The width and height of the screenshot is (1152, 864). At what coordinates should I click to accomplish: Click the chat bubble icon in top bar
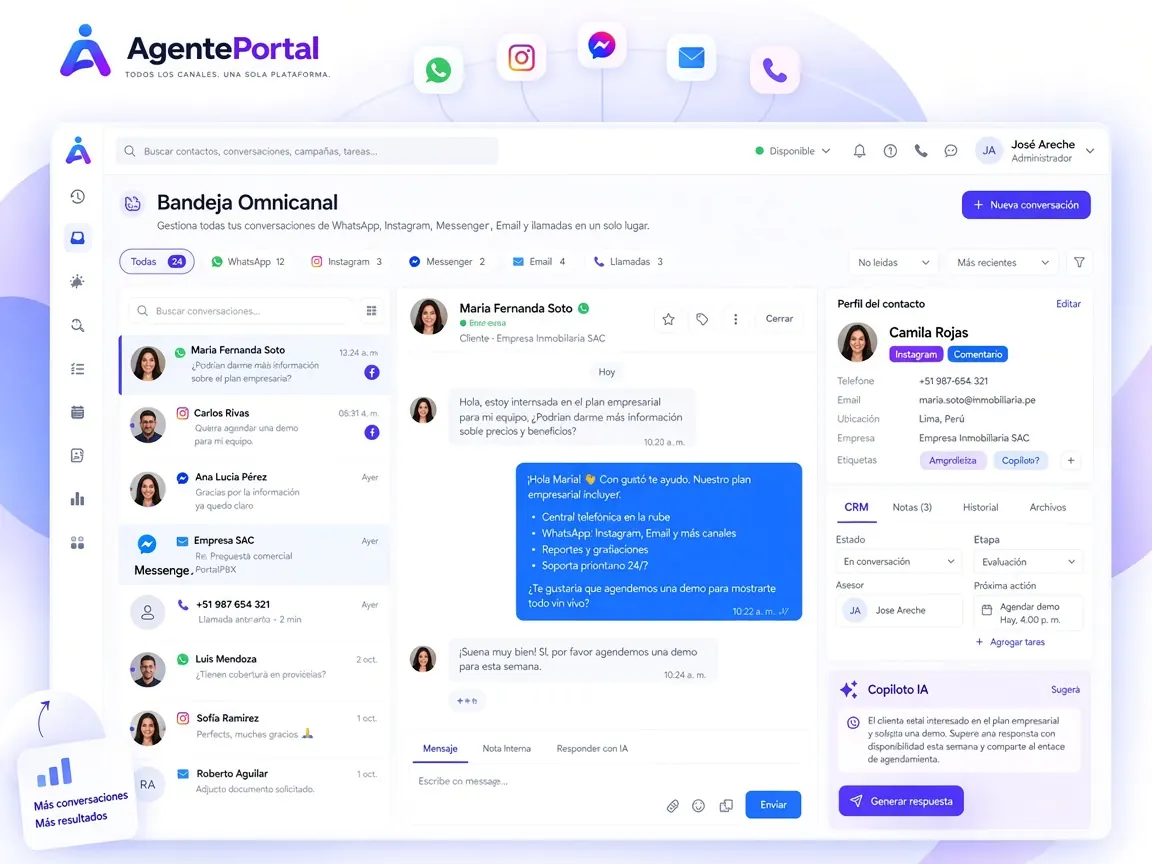(951, 151)
